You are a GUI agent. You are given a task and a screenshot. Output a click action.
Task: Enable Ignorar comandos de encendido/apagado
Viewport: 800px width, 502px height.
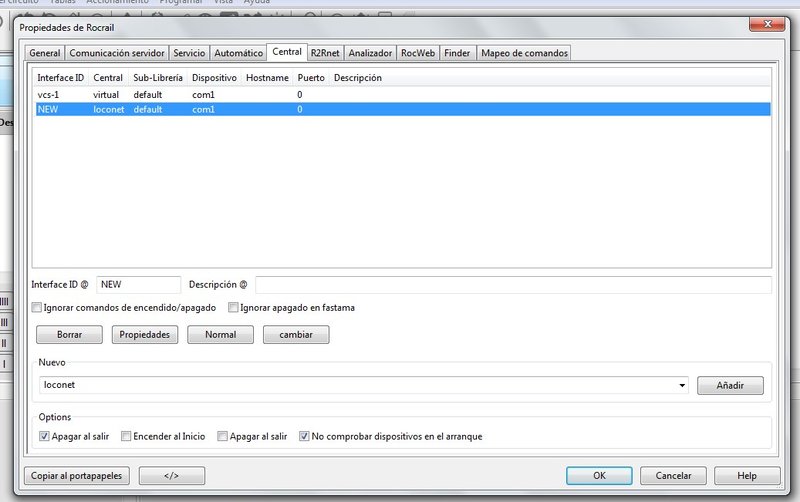pyautogui.click(x=36, y=308)
